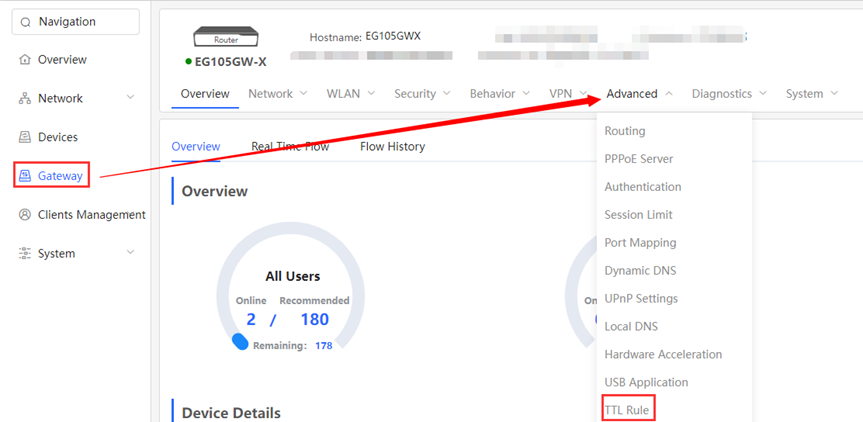Select Hardware Acceleration menu entry
This screenshot has height=422, width=863.
(x=662, y=355)
